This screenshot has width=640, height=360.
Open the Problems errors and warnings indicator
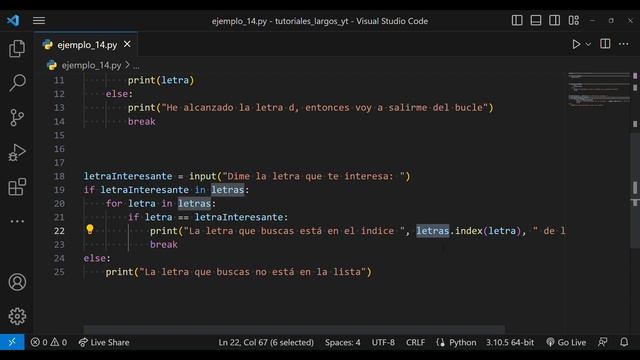(49, 342)
